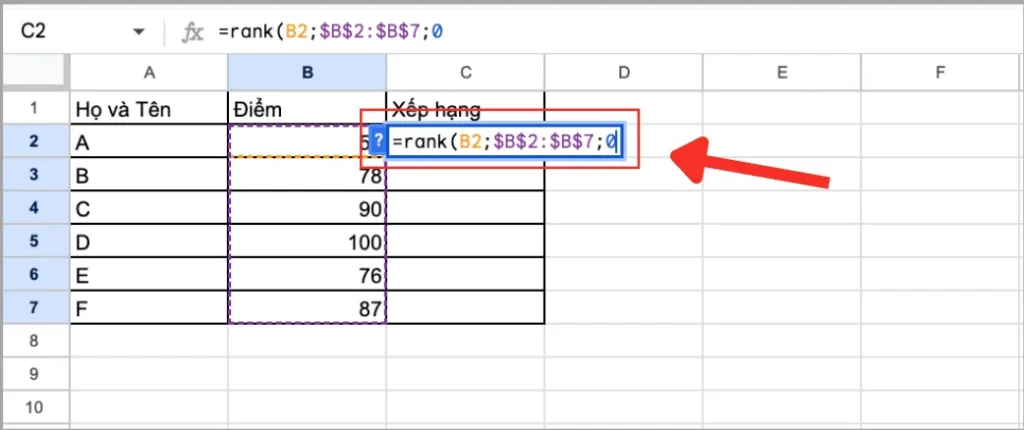Click the formula help question mark icon
The image size is (1024, 430).
click(377, 142)
